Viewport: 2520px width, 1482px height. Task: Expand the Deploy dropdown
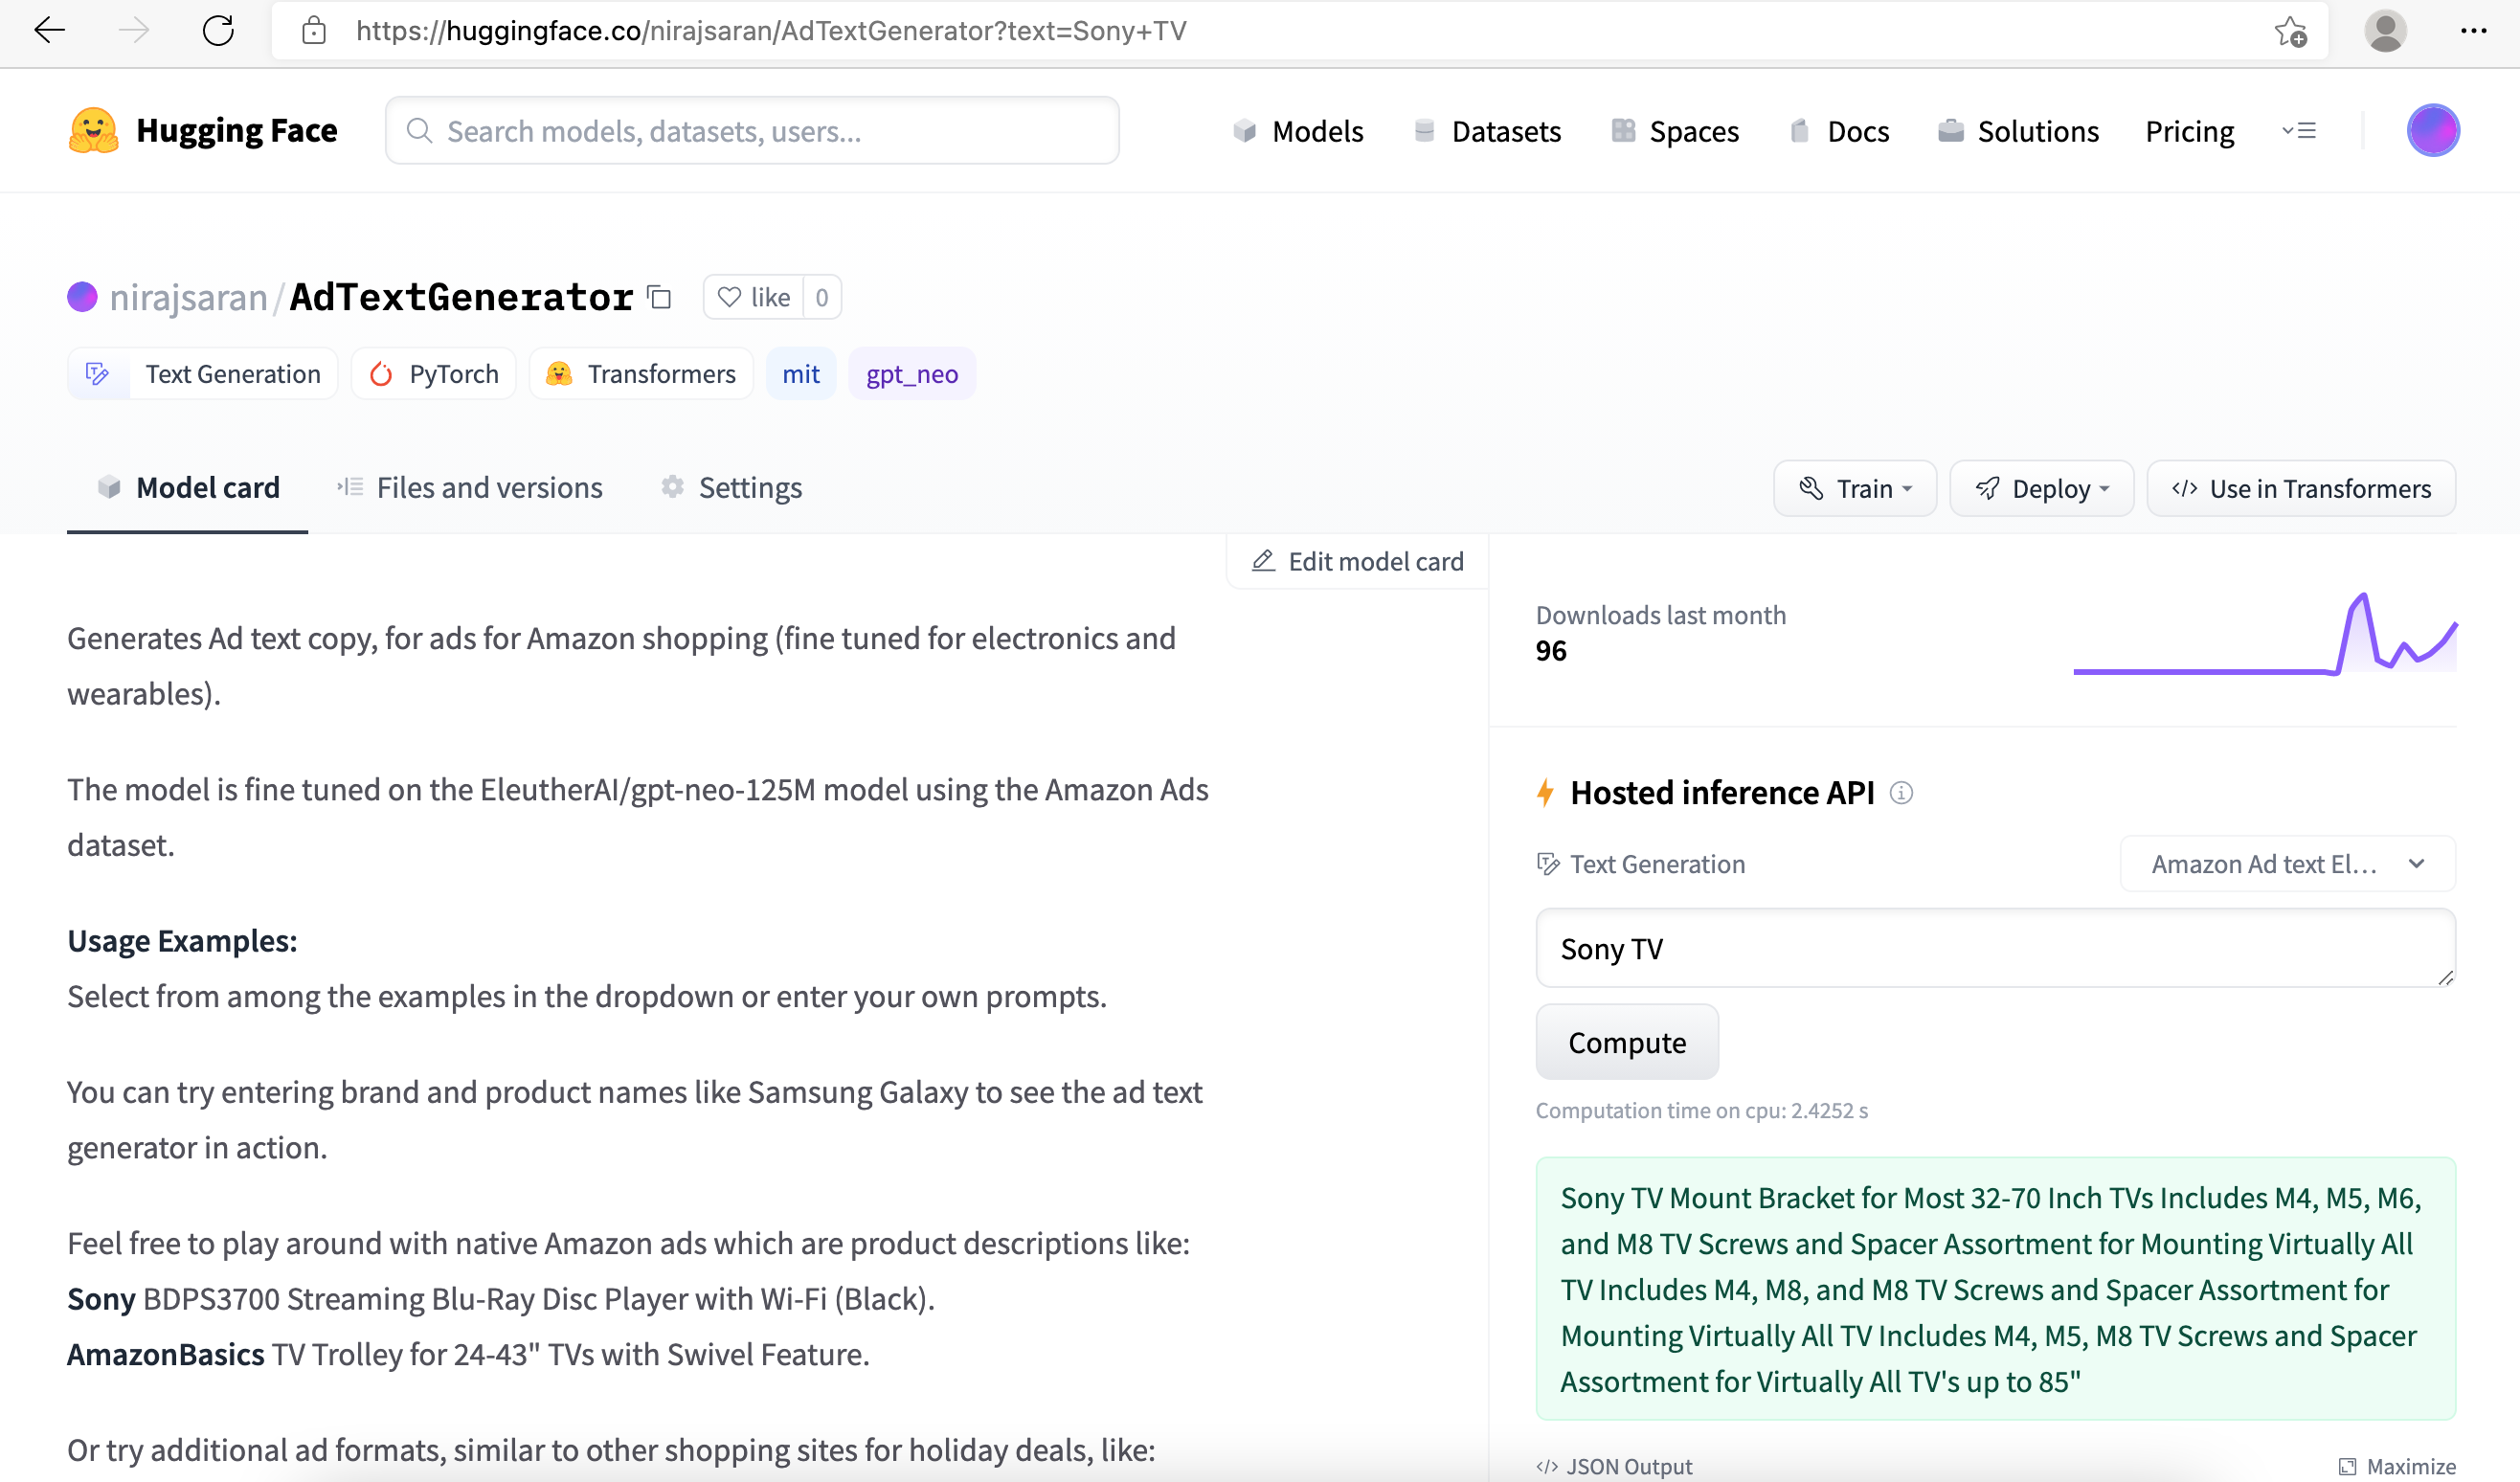(2042, 489)
